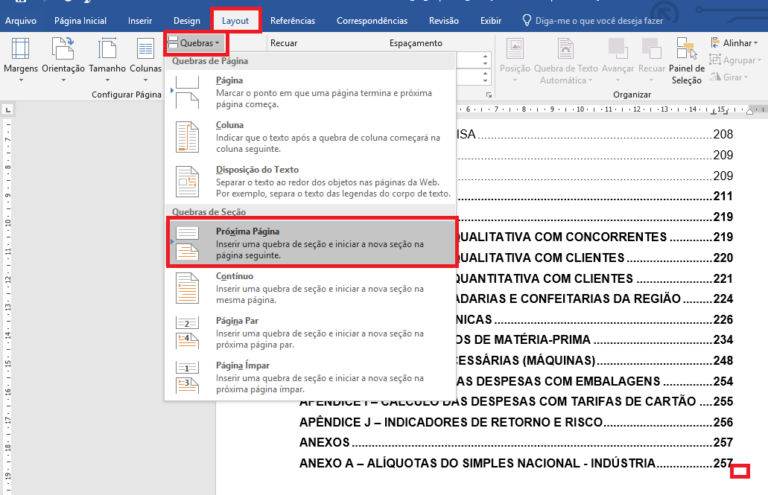Click the Página break icon
The image size is (768, 495).
click(187, 92)
